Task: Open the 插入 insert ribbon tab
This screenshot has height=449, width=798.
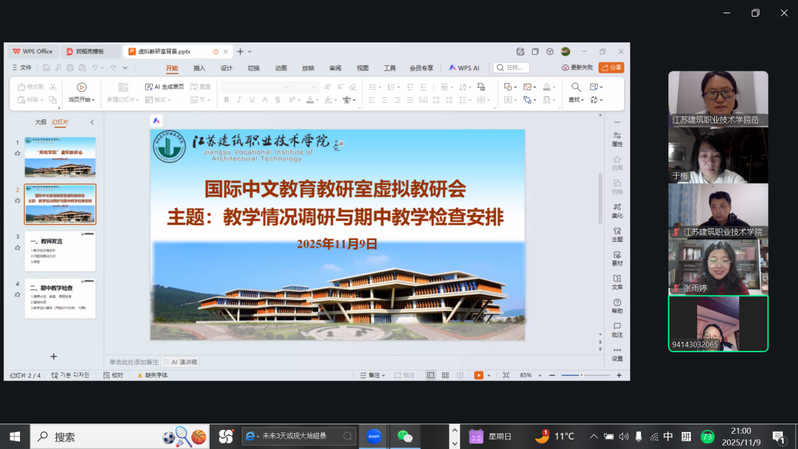Action: pyautogui.click(x=199, y=68)
